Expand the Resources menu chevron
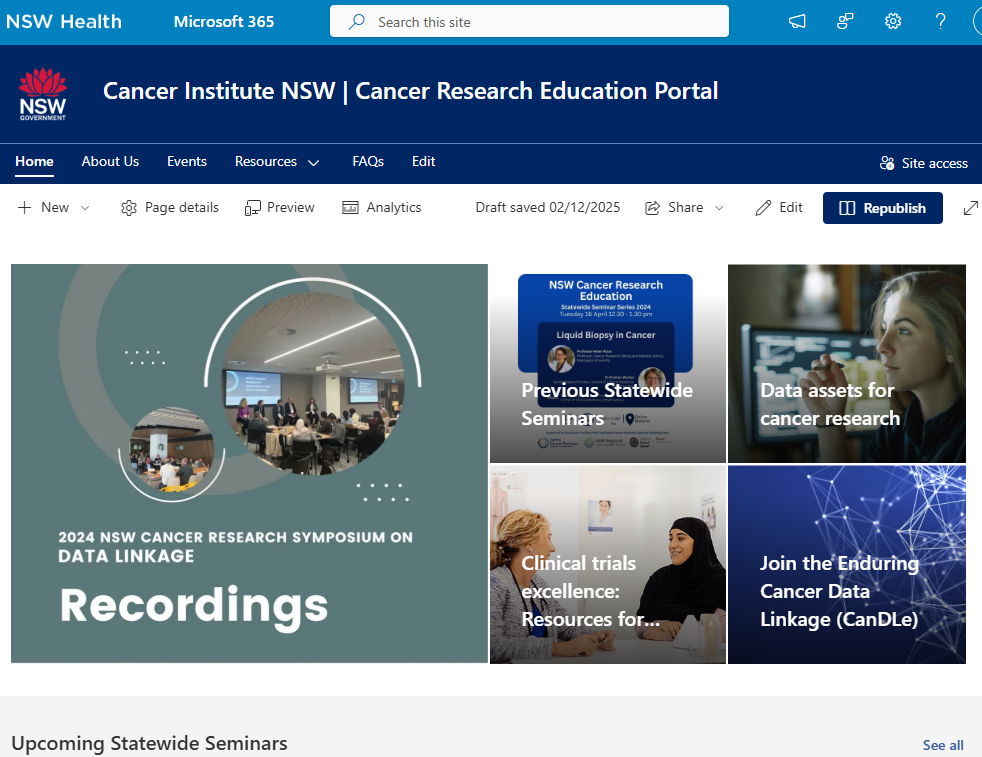 click(x=314, y=163)
